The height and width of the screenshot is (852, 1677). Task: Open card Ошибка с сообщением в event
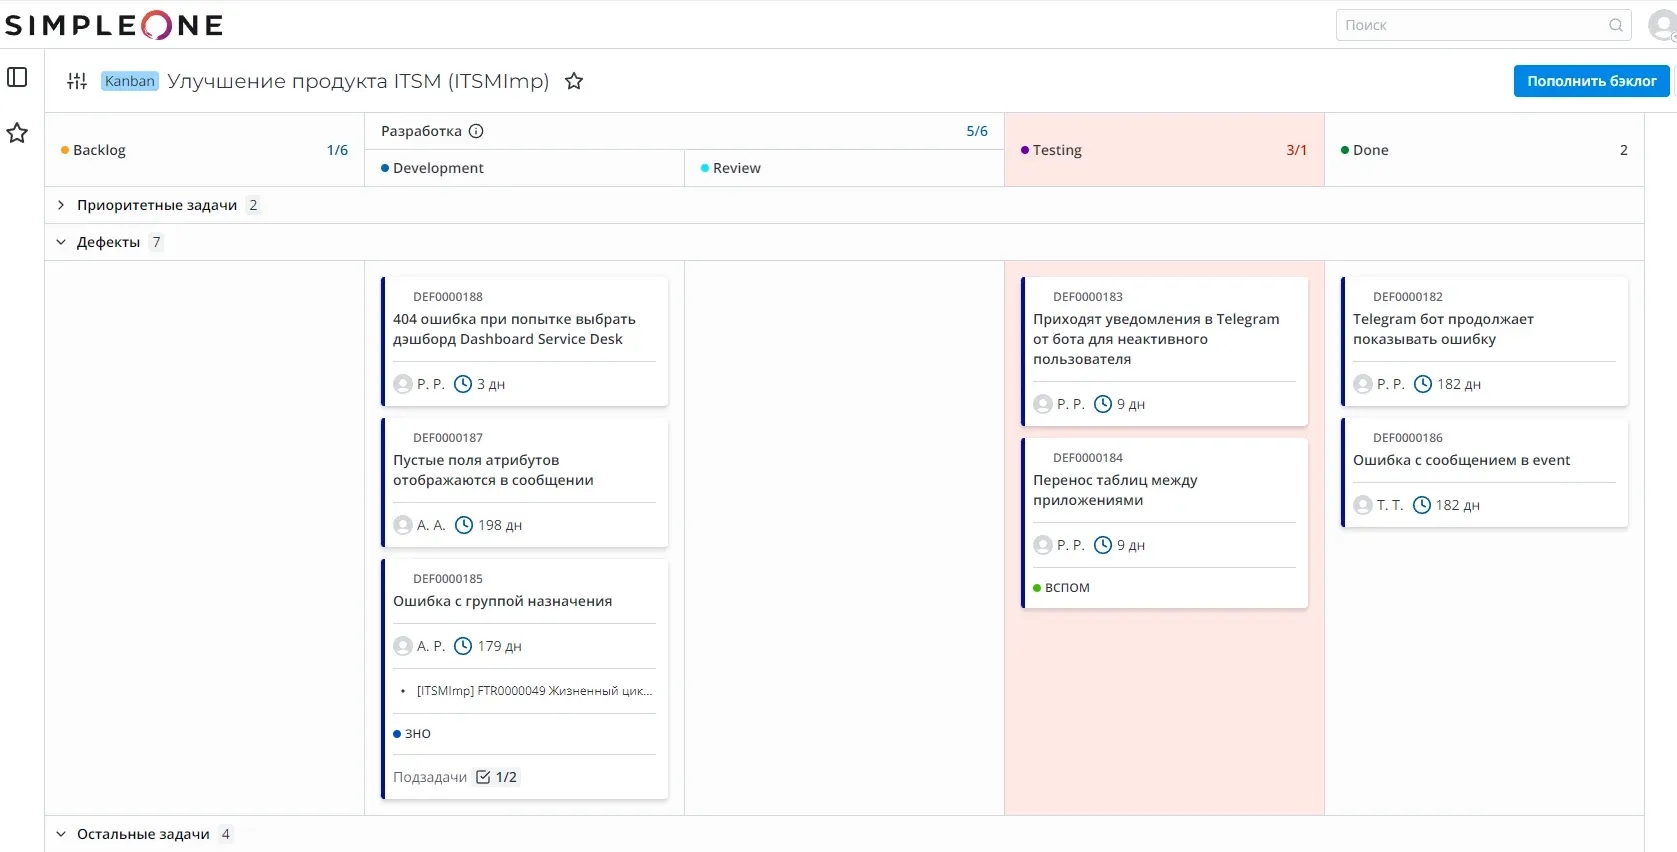tap(1485, 472)
